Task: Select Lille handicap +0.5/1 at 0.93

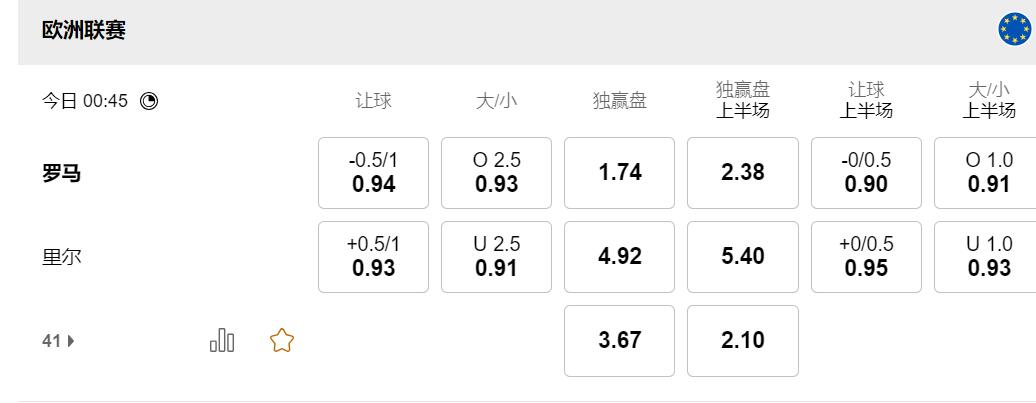Action: [373, 257]
